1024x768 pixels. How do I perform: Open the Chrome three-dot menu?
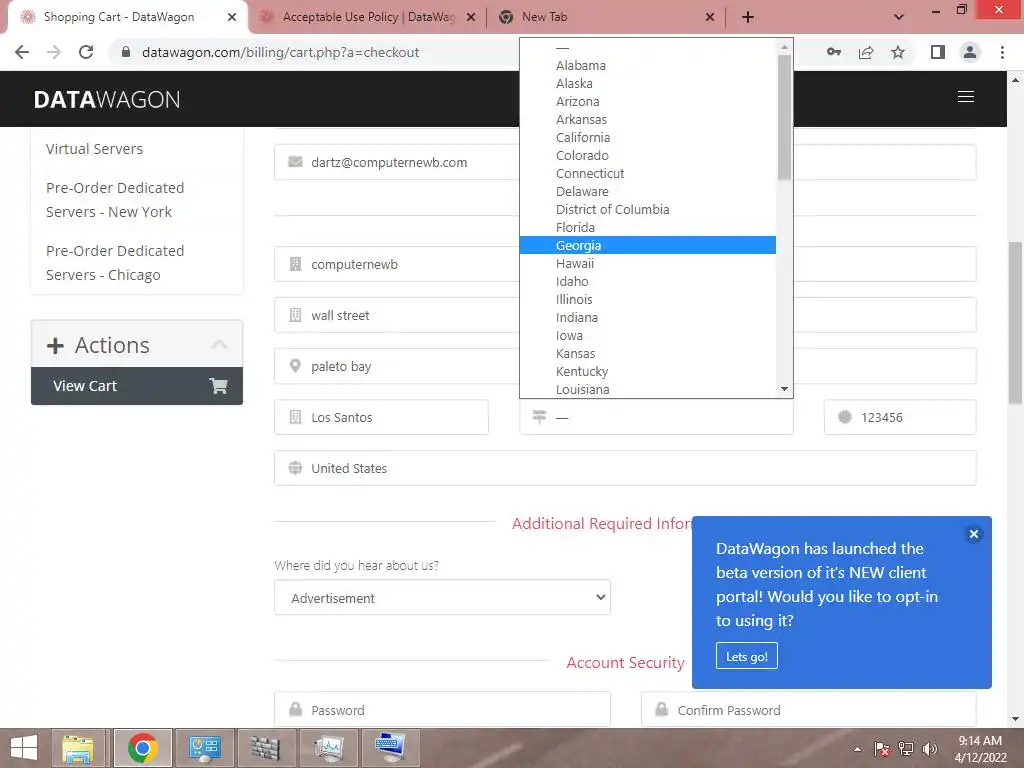click(1002, 52)
